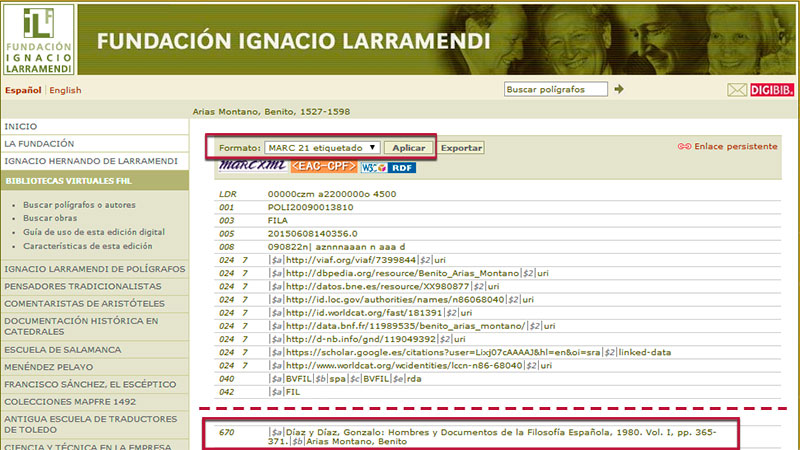Open the Formato dropdown MARC 21 etiquetado

(322, 148)
